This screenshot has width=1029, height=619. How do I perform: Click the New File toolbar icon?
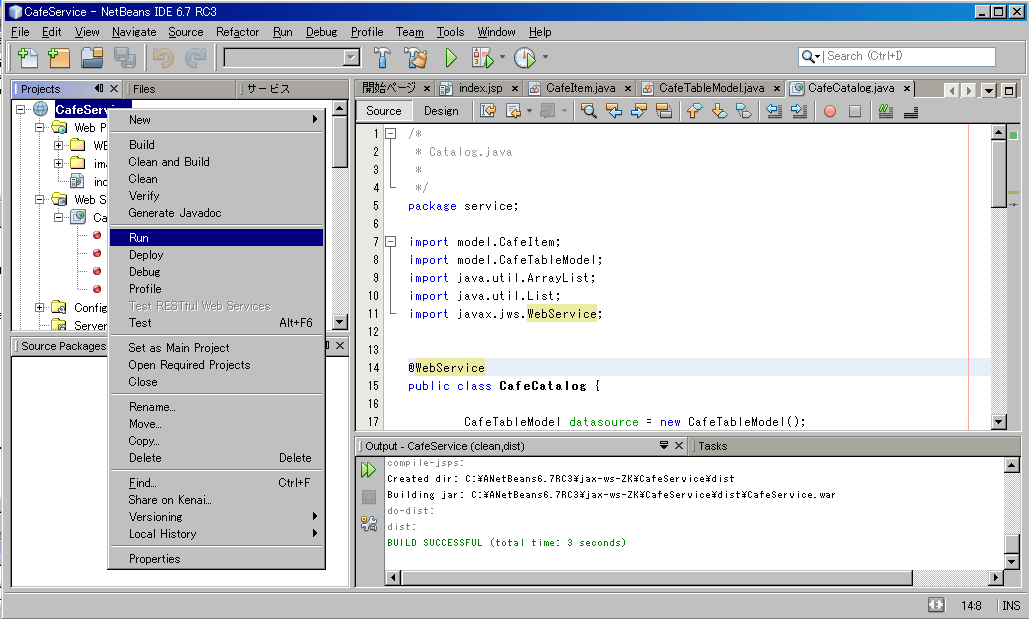tap(27, 58)
